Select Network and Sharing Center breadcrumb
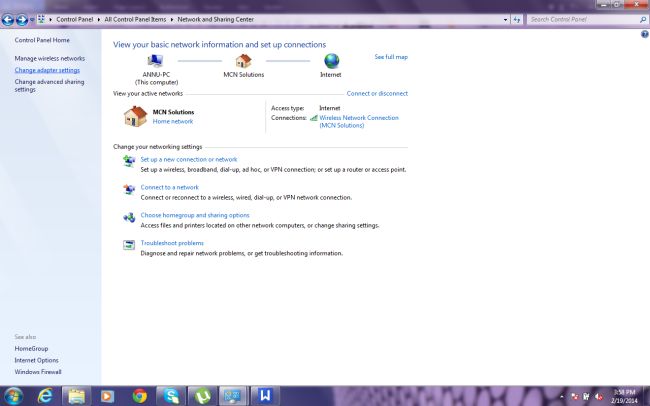The height and width of the screenshot is (406, 650). click(216, 19)
